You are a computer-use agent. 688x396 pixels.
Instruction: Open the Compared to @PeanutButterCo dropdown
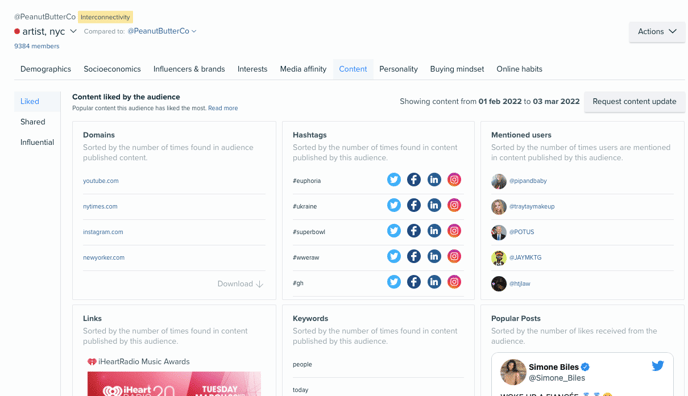click(x=162, y=31)
